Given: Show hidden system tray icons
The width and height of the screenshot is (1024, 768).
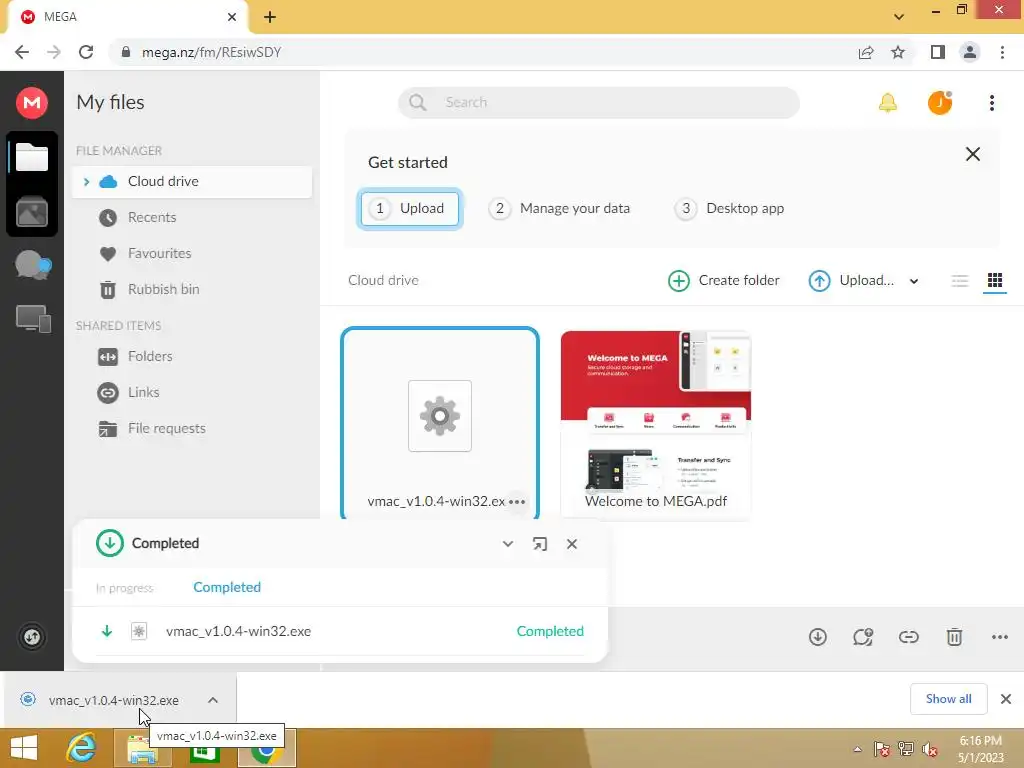Looking at the screenshot, I should [x=857, y=749].
